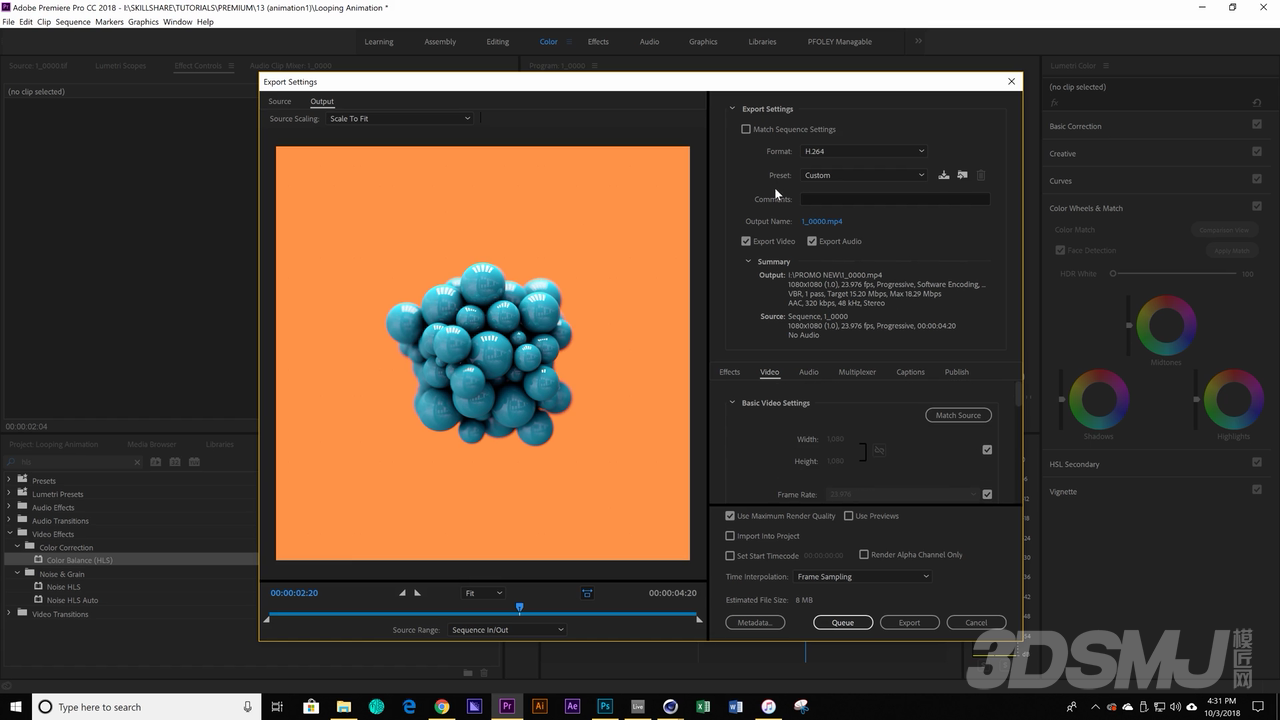Click the HDR White slider

coord(1175,273)
